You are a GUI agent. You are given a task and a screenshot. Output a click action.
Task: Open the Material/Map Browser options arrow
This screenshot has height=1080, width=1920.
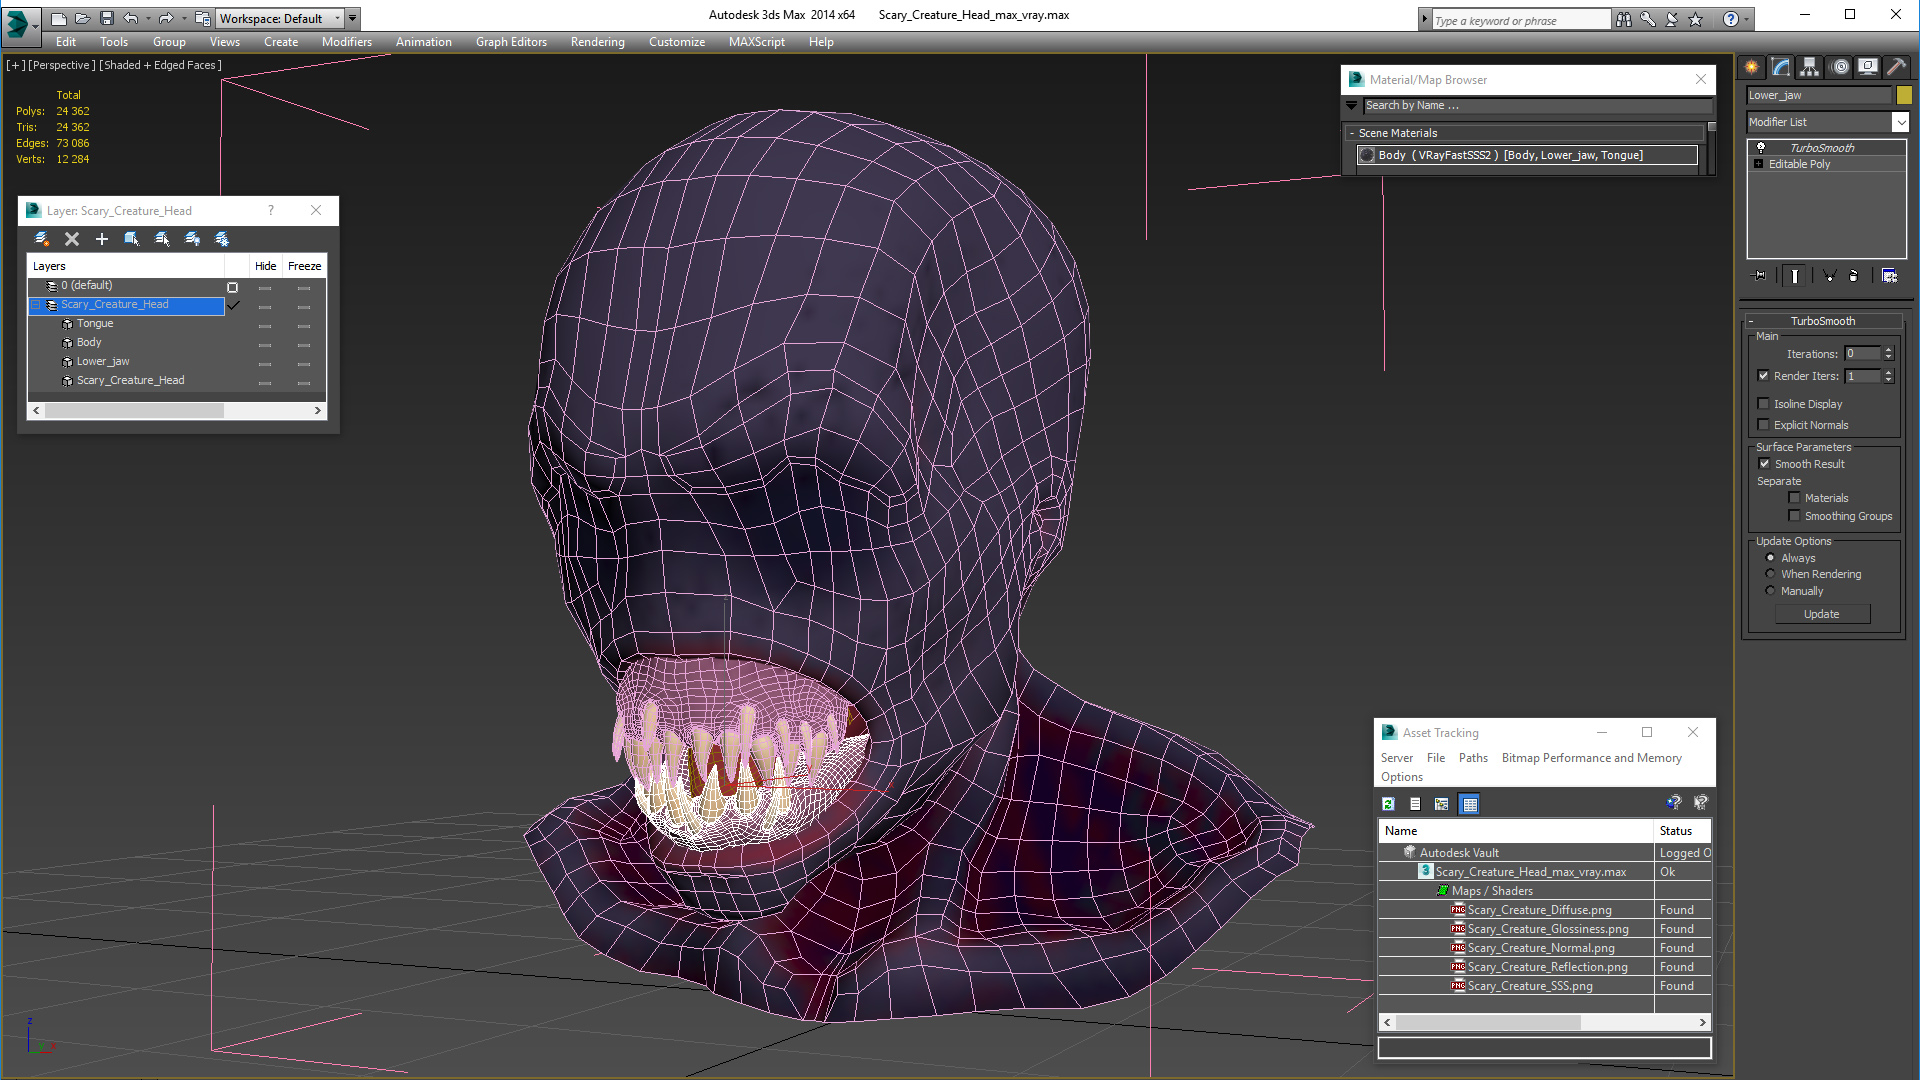coord(1352,105)
